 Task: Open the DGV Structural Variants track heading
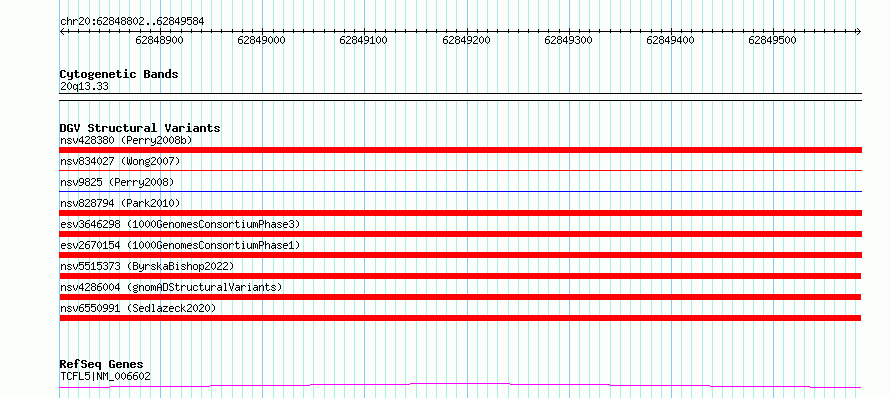(x=140, y=128)
